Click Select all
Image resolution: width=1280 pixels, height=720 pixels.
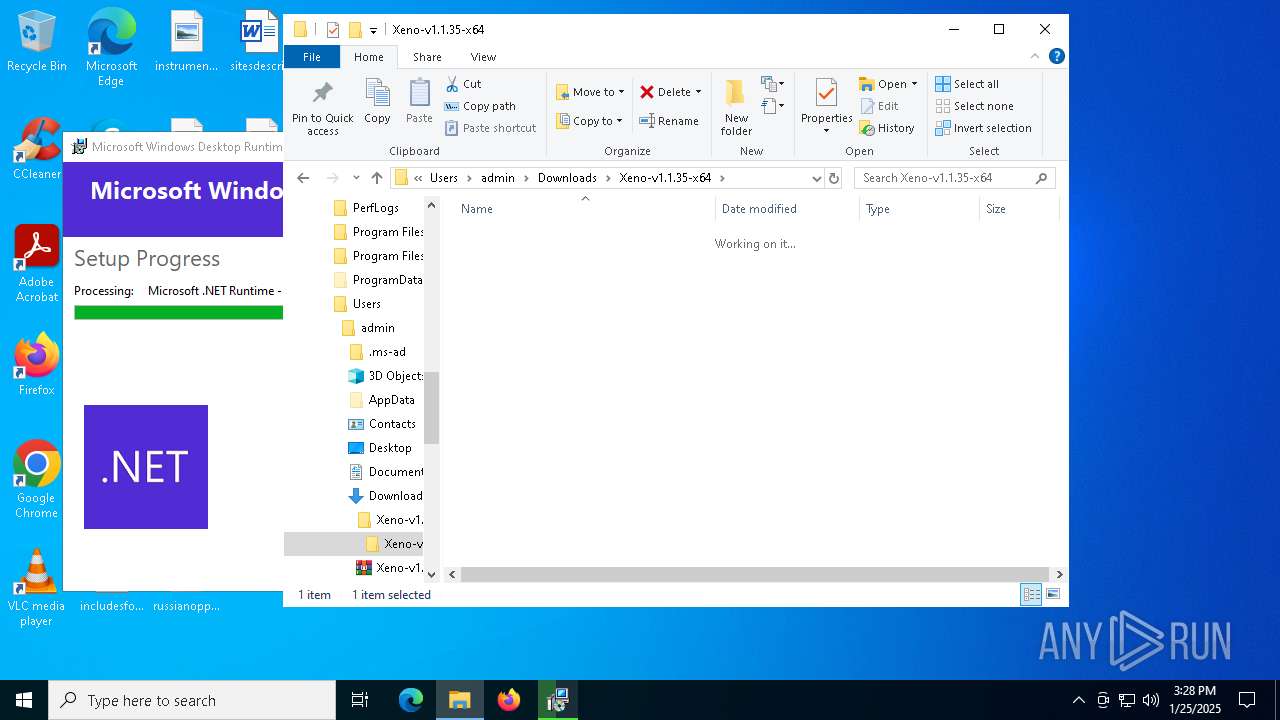coord(967,84)
